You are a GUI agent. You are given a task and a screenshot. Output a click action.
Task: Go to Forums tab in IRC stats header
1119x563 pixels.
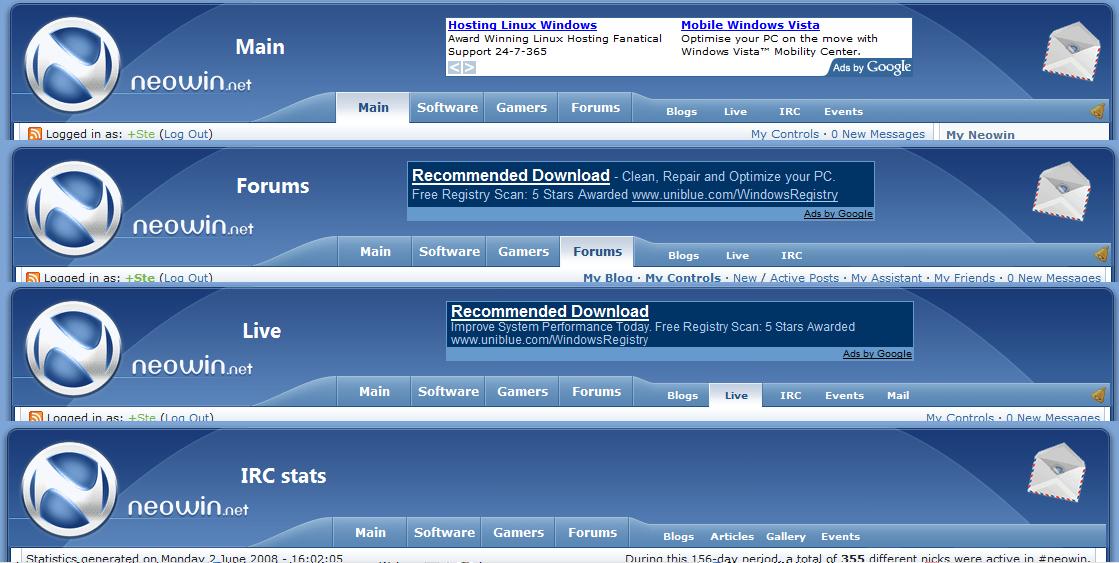pos(592,533)
